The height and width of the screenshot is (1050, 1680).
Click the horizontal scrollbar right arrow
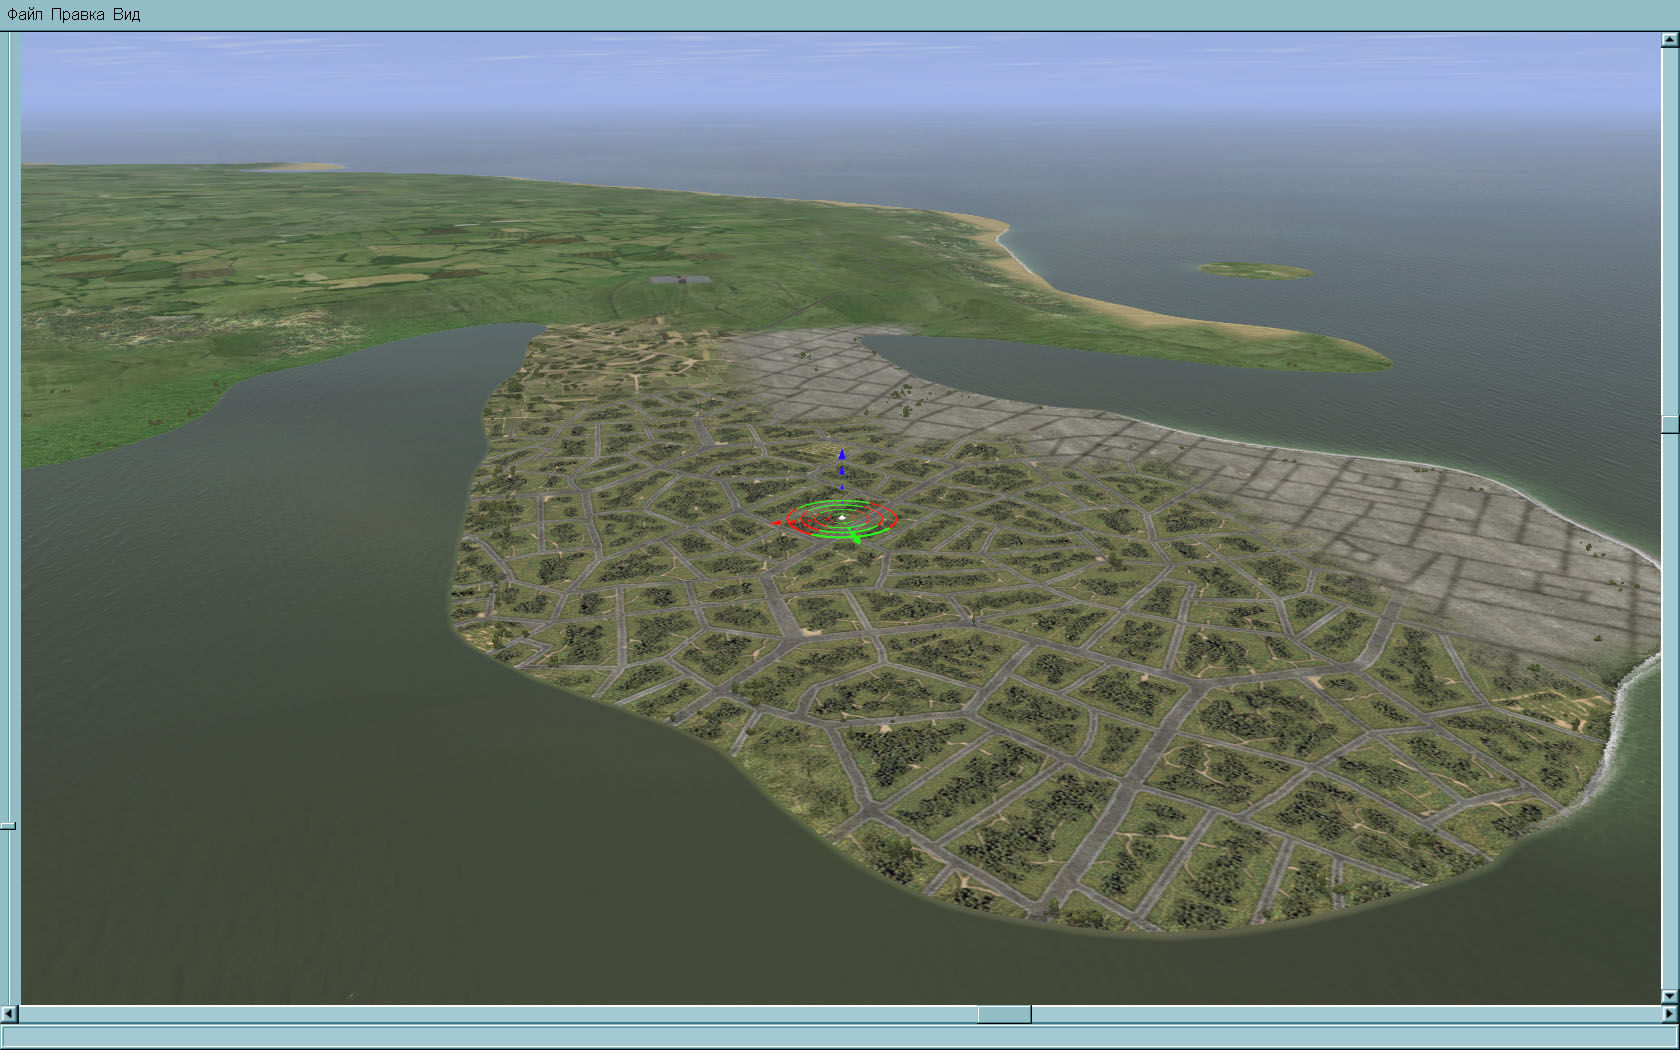click(x=1669, y=1014)
